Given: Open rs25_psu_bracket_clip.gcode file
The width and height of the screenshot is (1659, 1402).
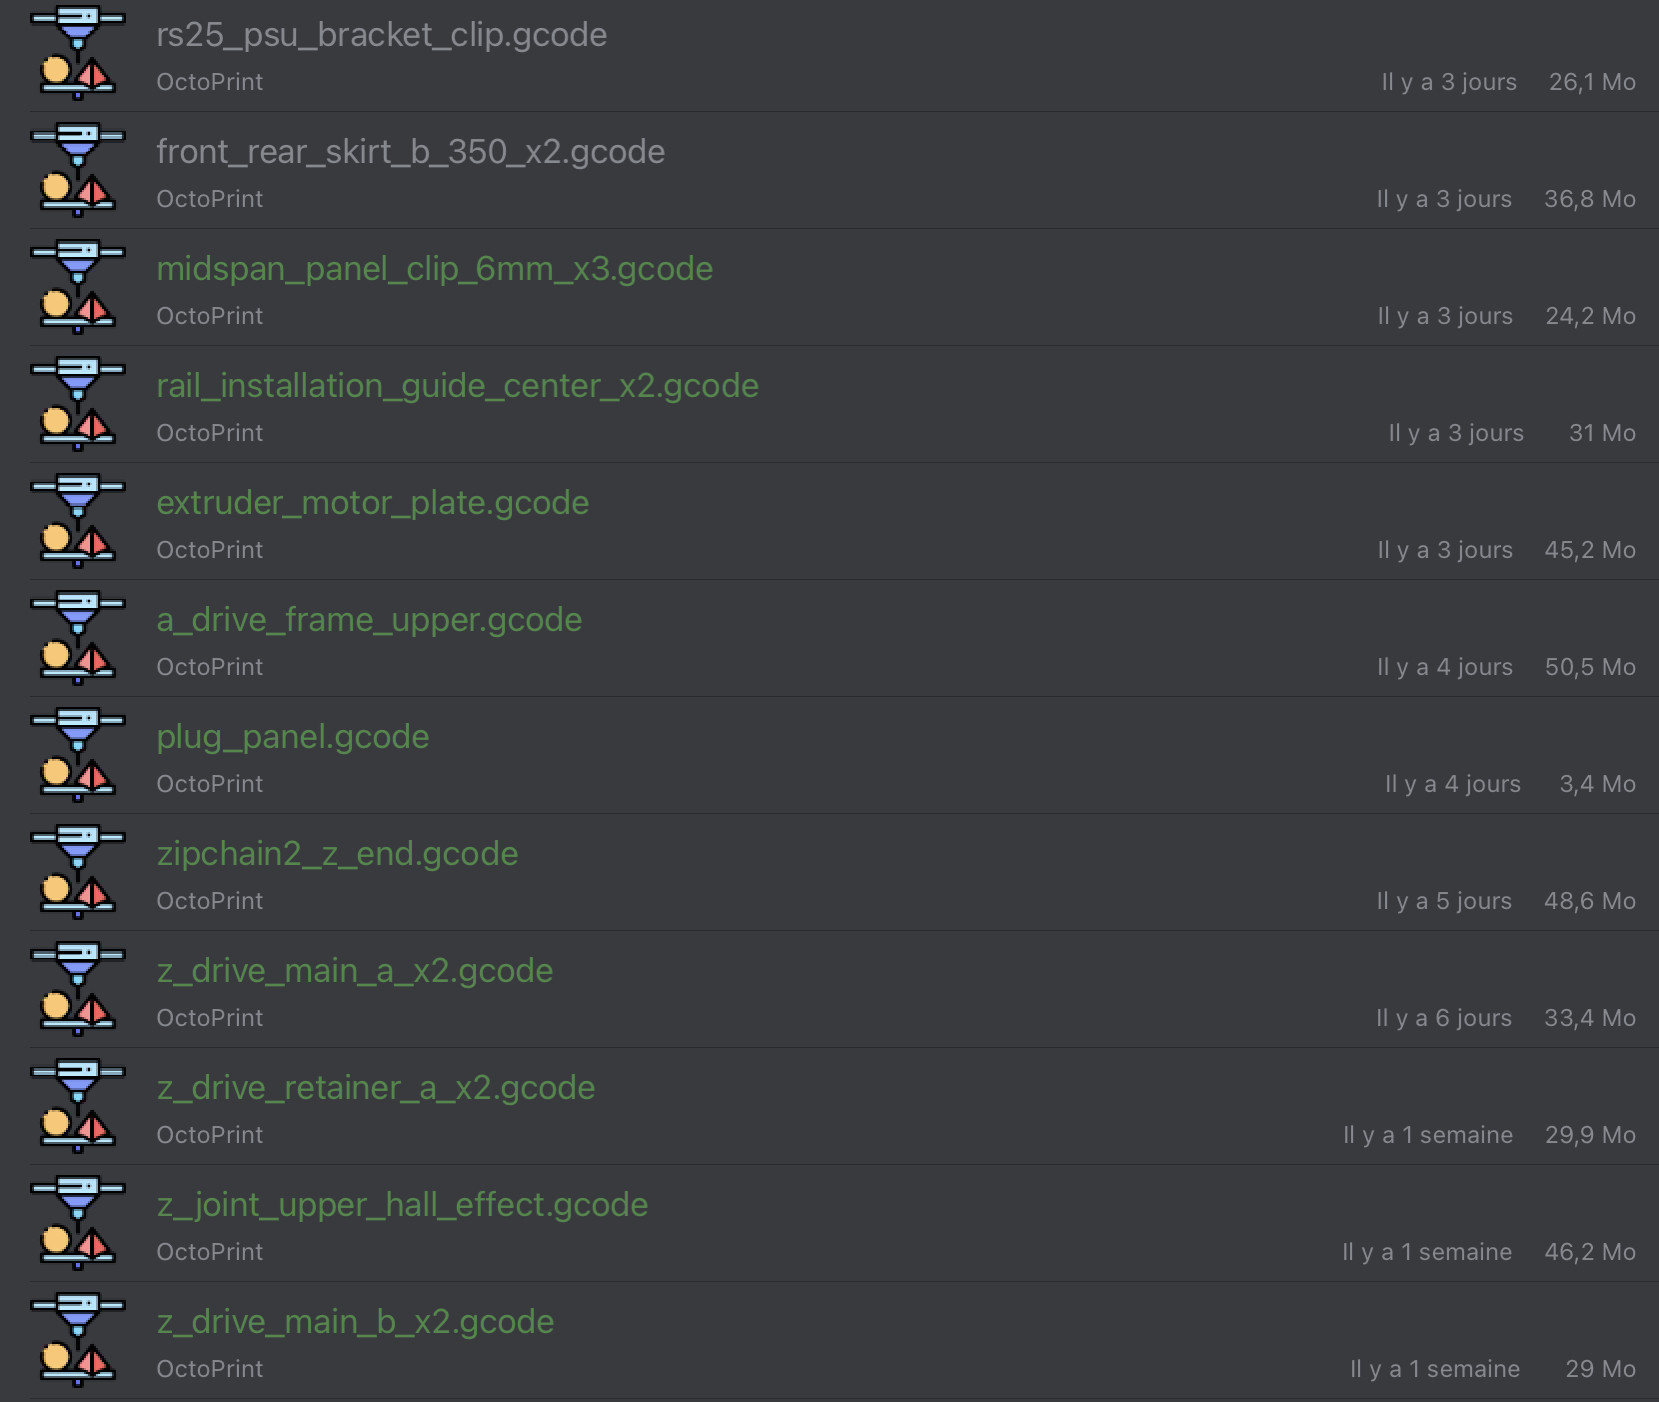Looking at the screenshot, I should [x=844, y=55].
